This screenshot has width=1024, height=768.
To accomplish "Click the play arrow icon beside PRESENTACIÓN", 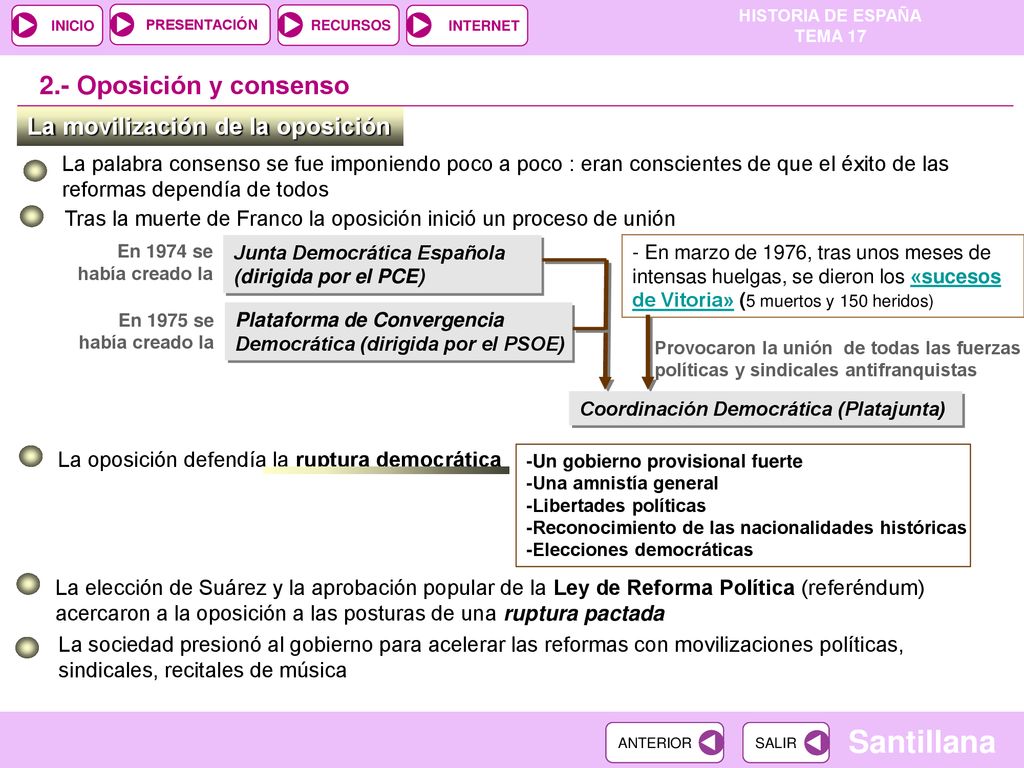I will pos(123,25).
